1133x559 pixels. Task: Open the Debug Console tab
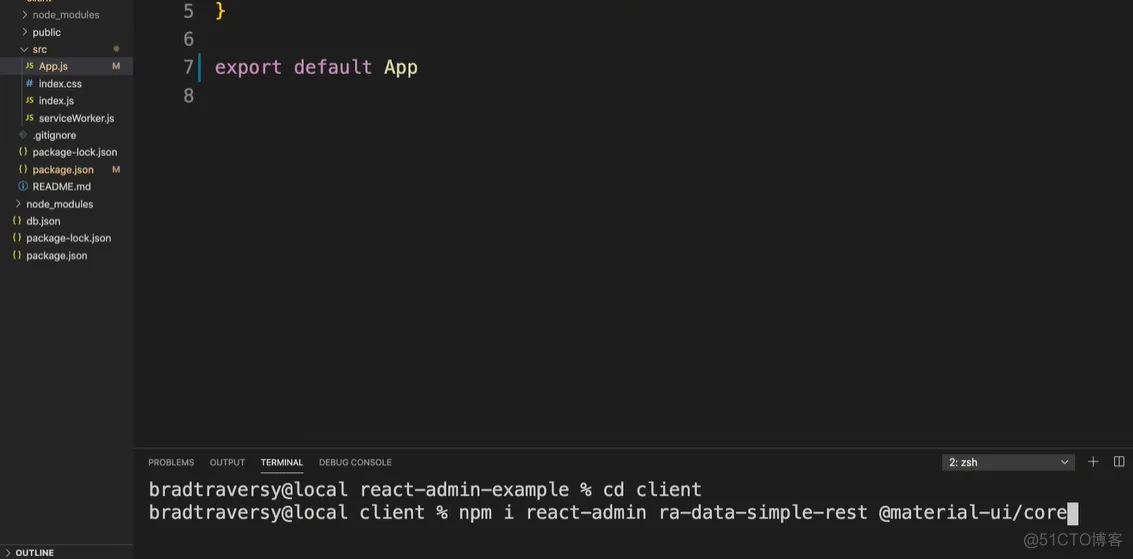pos(355,462)
